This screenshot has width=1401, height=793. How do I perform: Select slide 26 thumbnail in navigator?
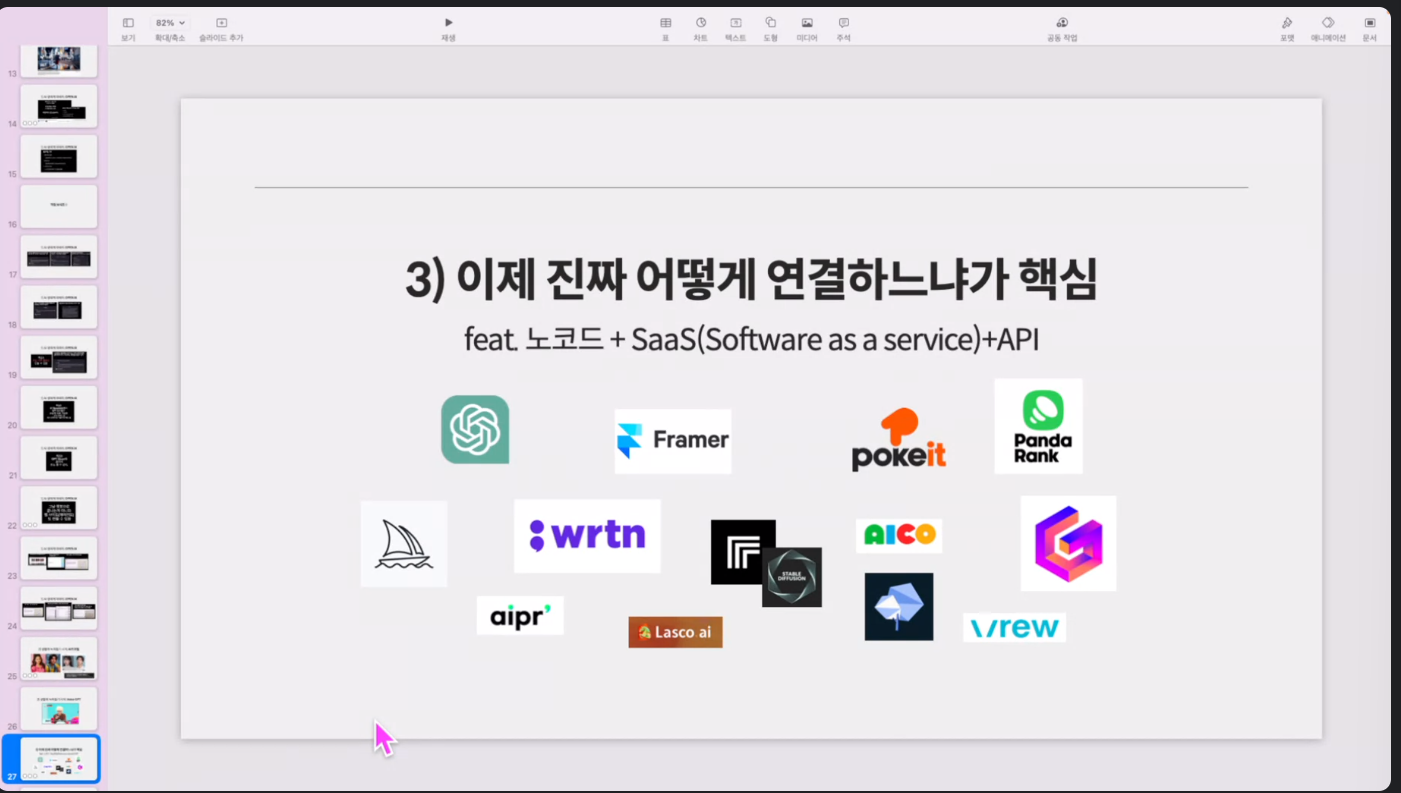59,709
